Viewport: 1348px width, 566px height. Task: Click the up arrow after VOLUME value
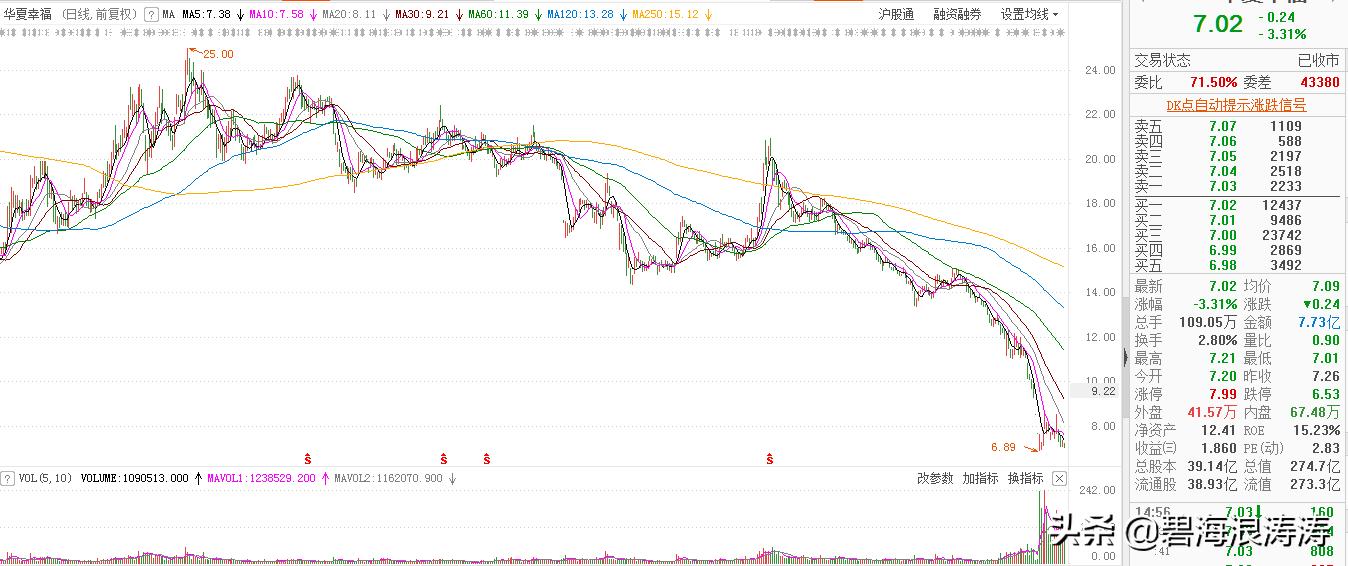click(x=198, y=479)
